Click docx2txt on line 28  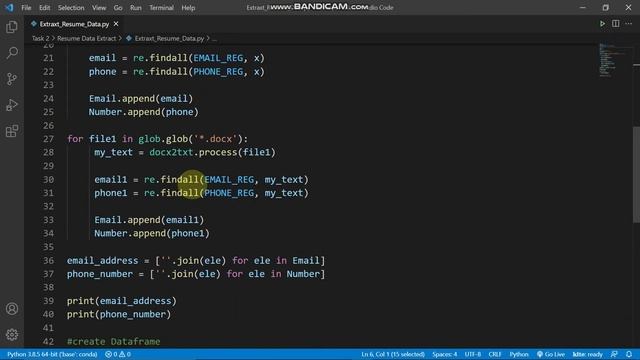click(x=171, y=152)
